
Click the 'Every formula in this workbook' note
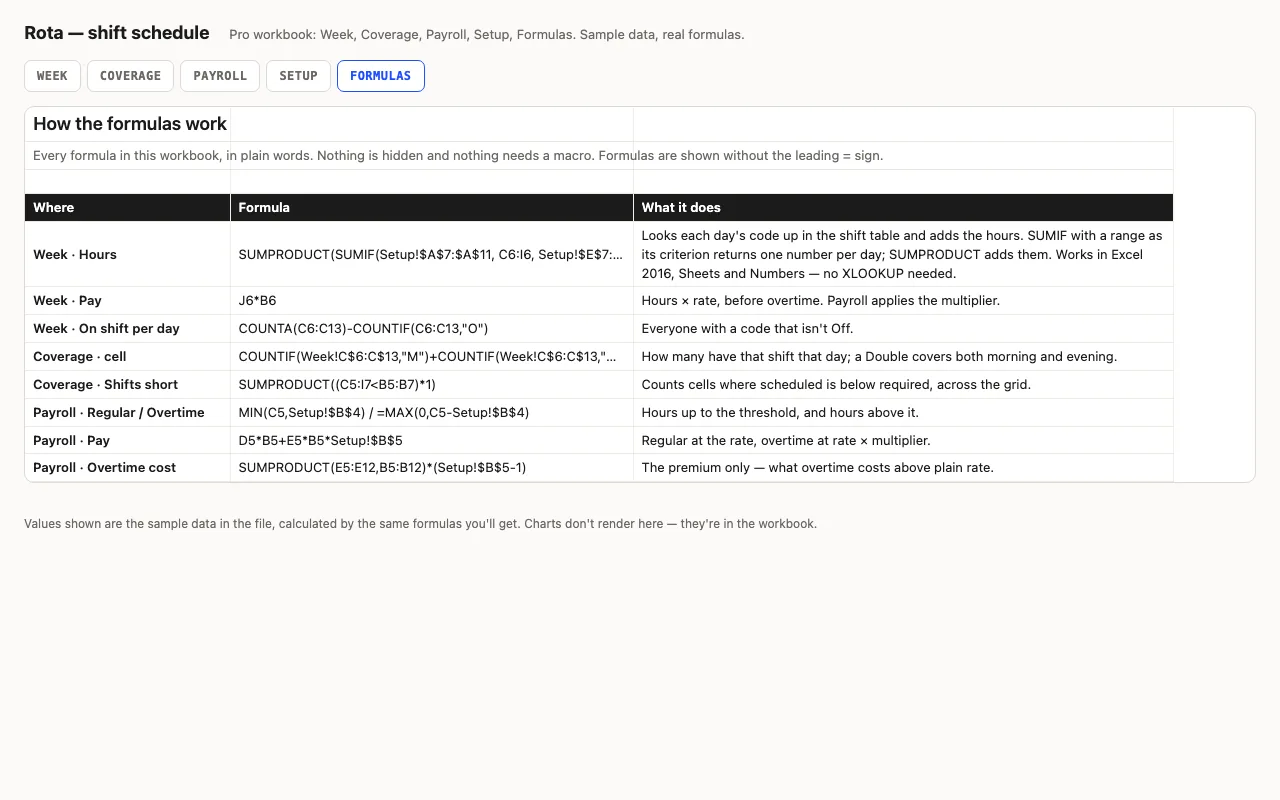pos(458,155)
